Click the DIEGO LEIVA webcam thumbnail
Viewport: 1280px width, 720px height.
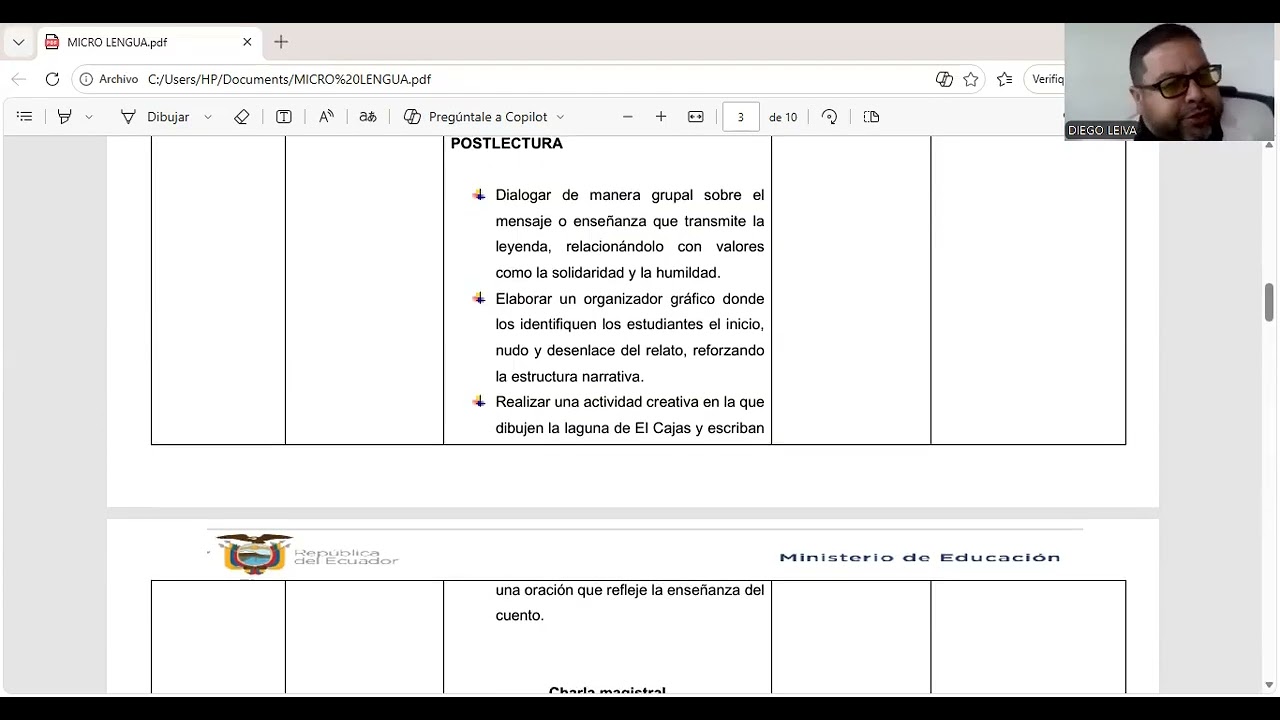[1169, 81]
